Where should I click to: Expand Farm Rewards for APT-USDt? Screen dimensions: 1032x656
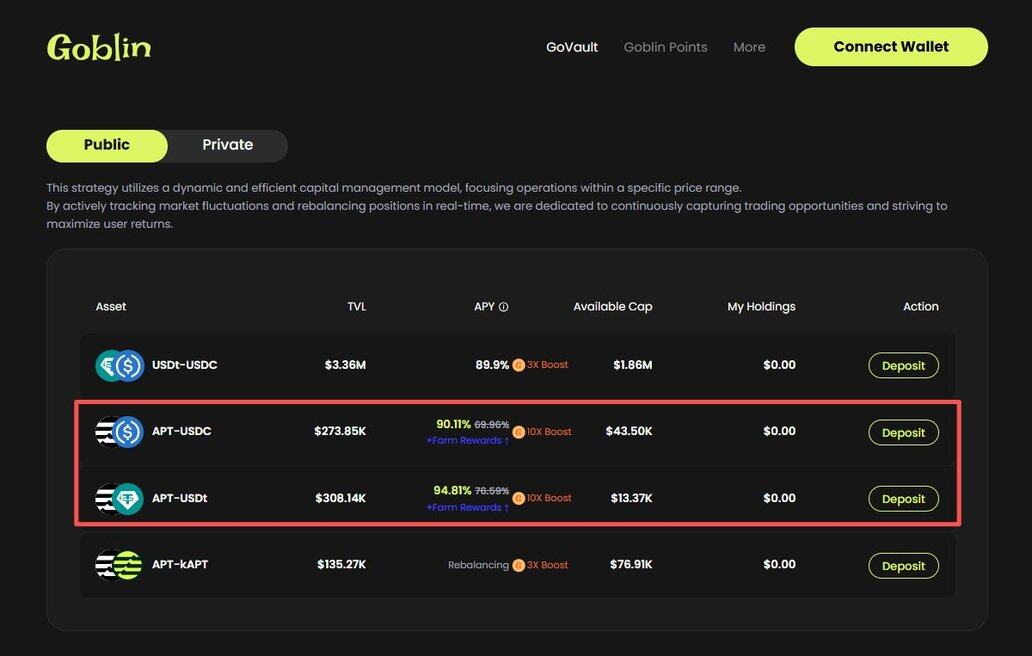467,508
